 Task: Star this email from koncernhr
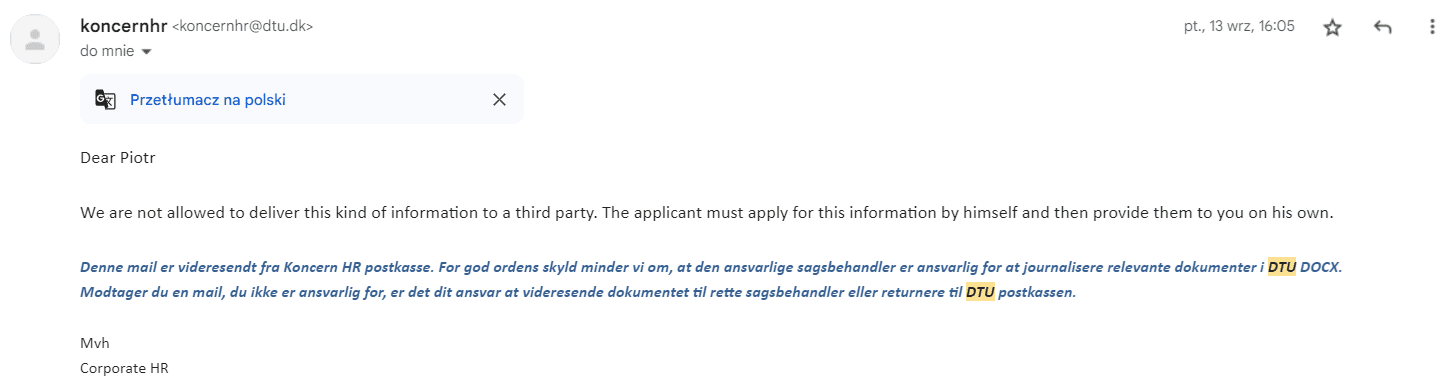coord(1332,28)
